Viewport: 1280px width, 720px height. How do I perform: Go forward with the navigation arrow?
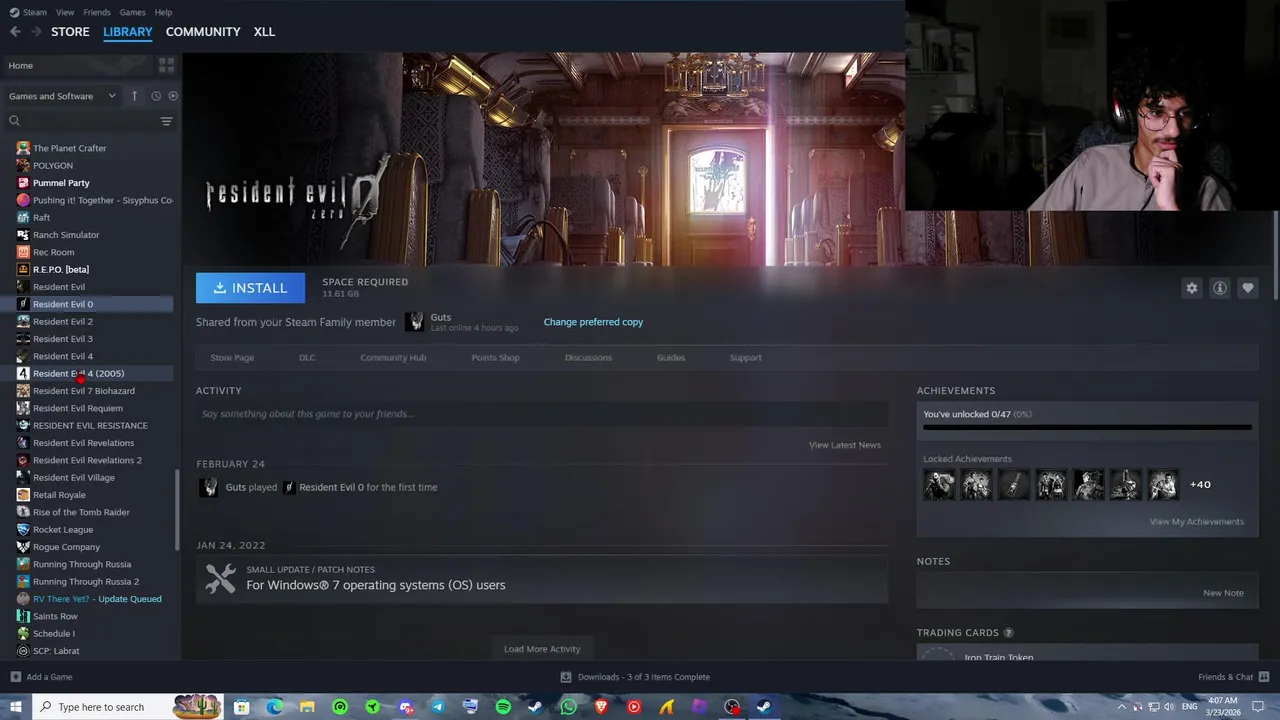tap(36, 32)
